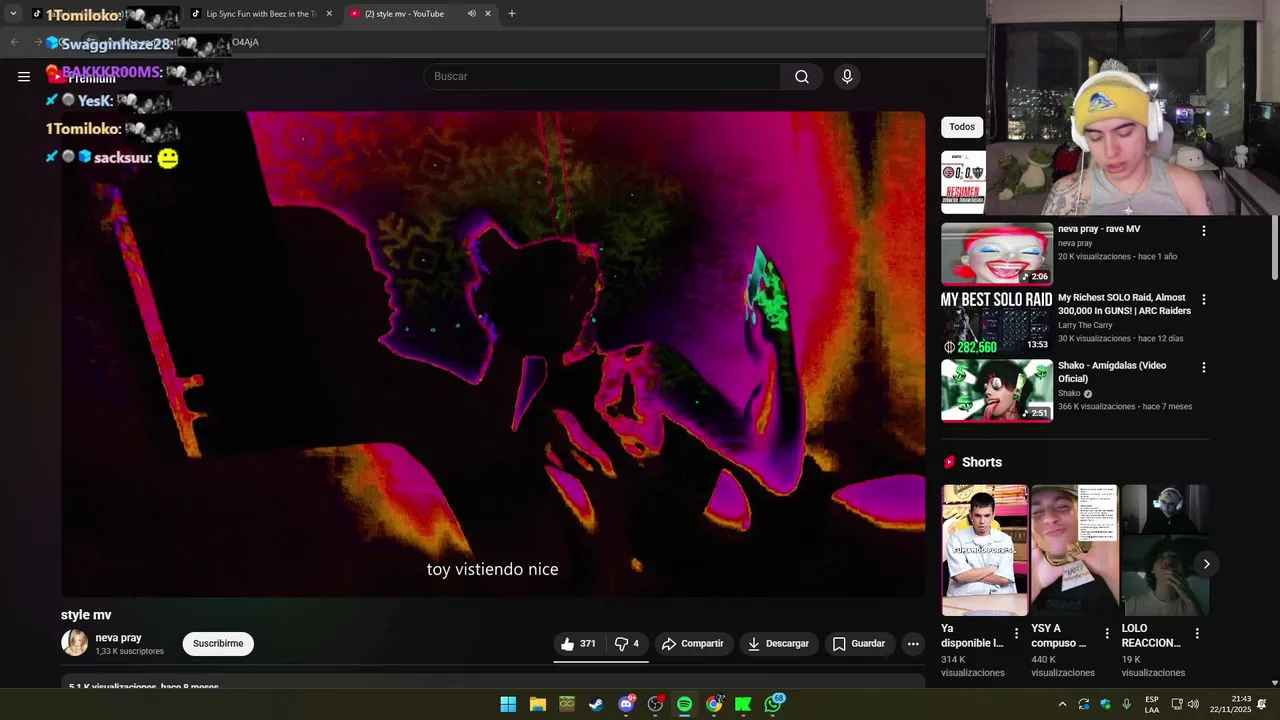Open the notifications bell in tray
This screenshot has height=720, width=1280.
click(x=1262, y=704)
